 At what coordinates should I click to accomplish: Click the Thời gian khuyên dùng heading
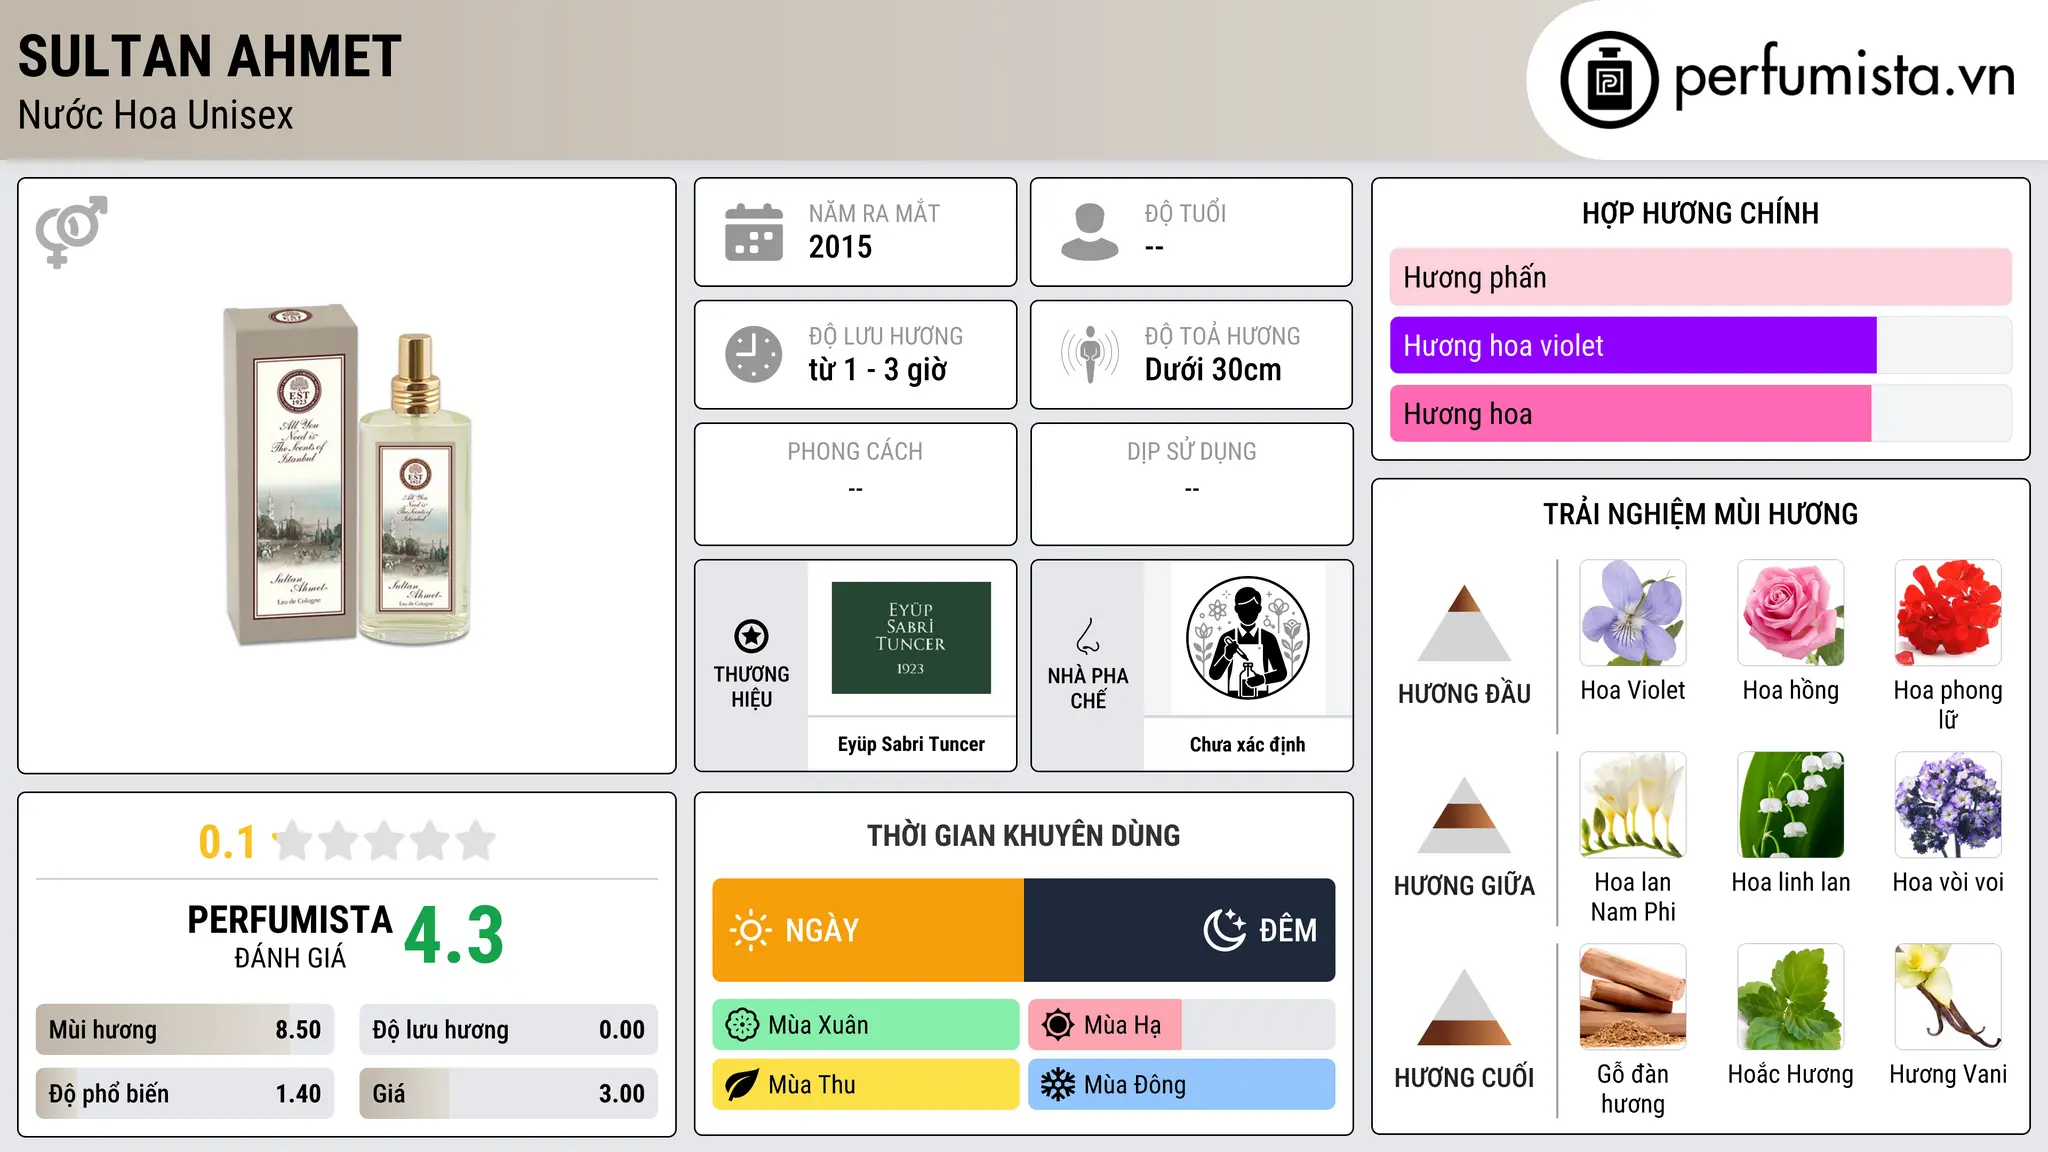tap(1024, 835)
